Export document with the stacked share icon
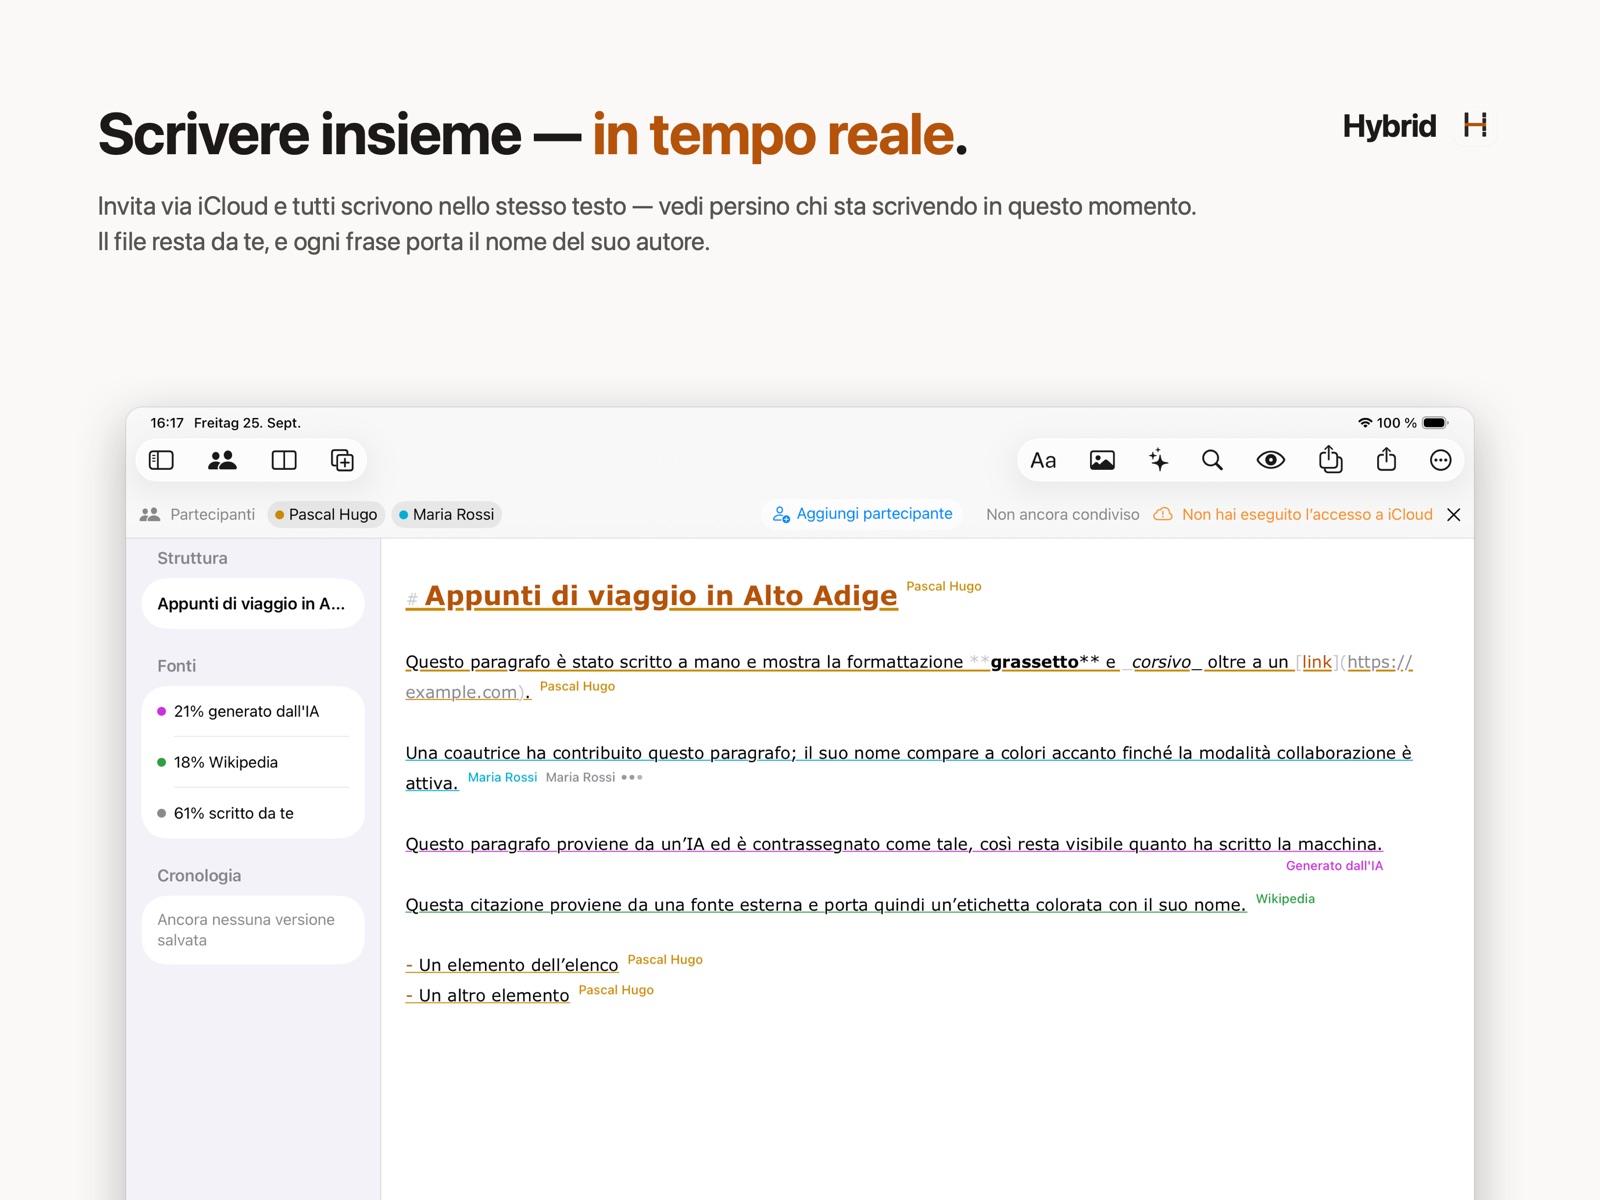Screen dimensions: 1600x1200 pyautogui.click(x=1330, y=459)
